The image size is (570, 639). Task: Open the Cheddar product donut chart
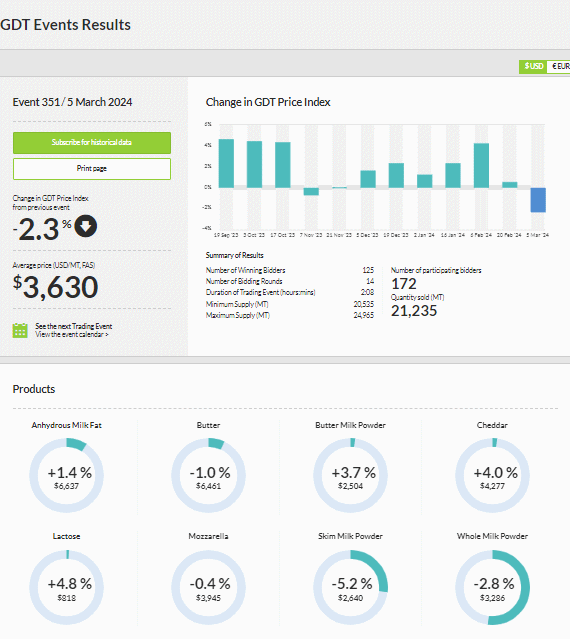click(x=492, y=475)
